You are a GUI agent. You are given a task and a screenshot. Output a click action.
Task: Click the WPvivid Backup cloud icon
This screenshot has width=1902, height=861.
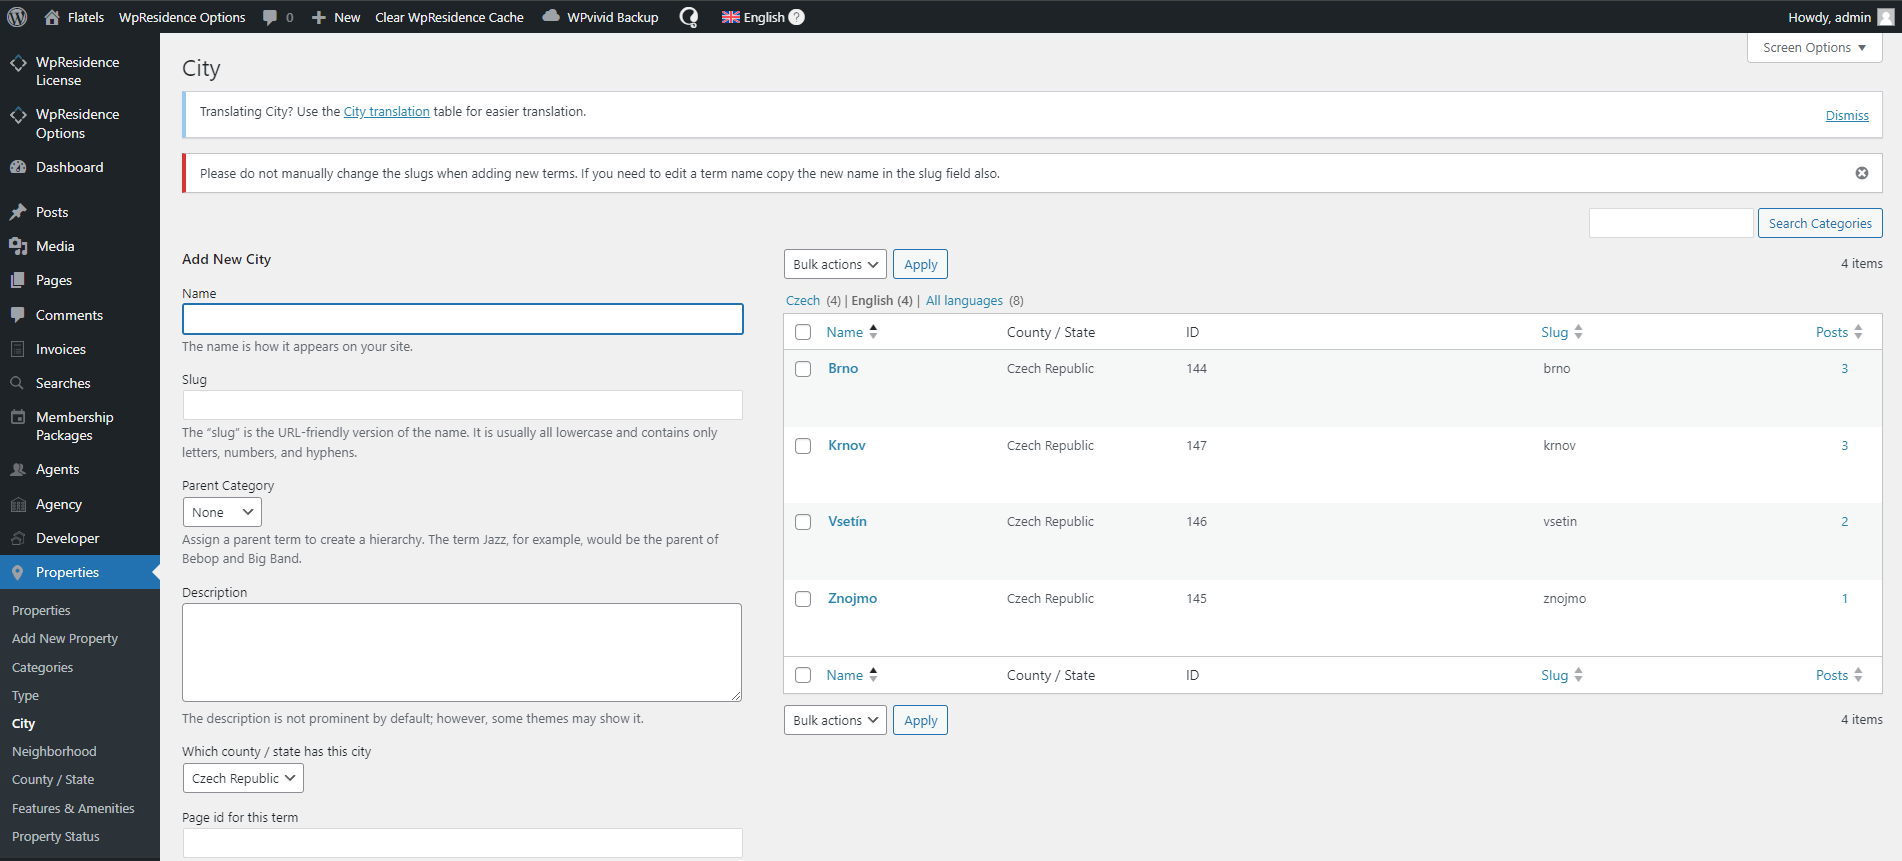click(551, 16)
